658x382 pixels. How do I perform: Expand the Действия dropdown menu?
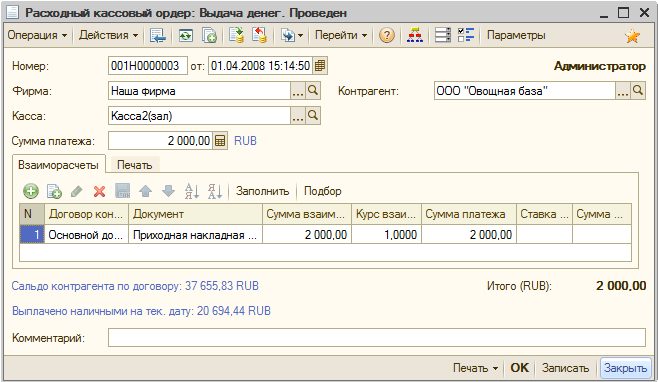click(109, 35)
